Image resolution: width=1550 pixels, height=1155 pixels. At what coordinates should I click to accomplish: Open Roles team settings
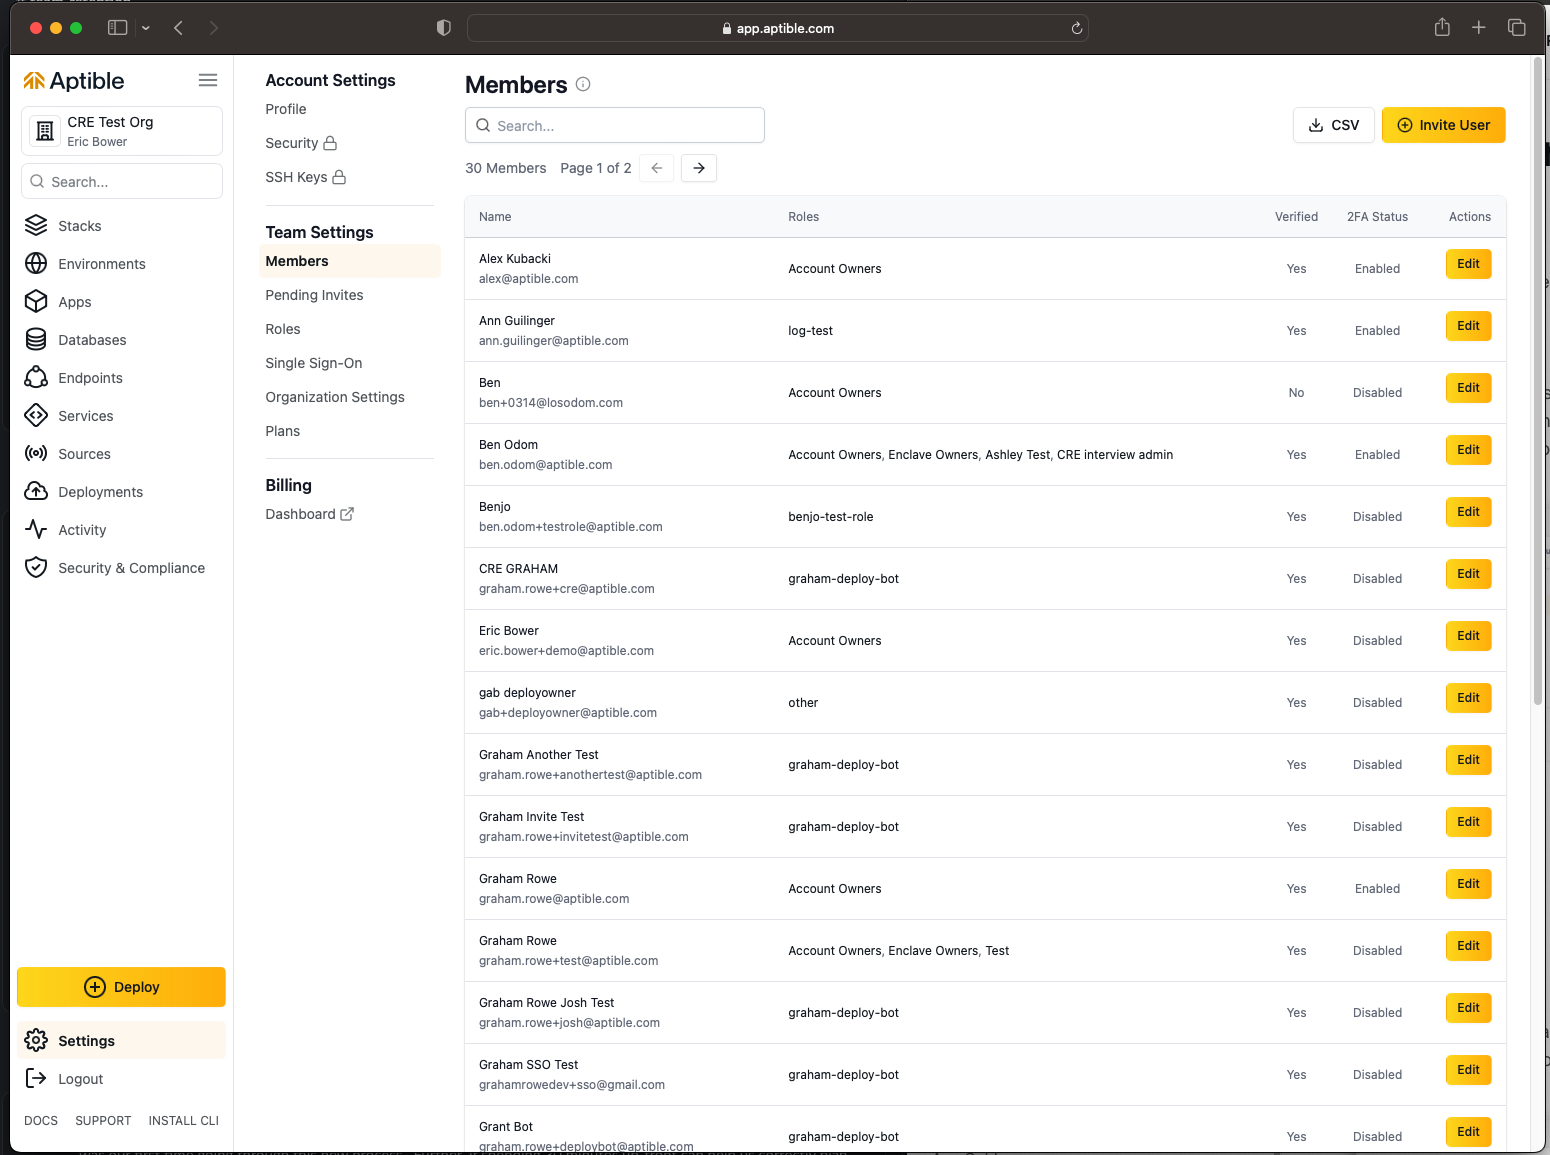(x=283, y=329)
